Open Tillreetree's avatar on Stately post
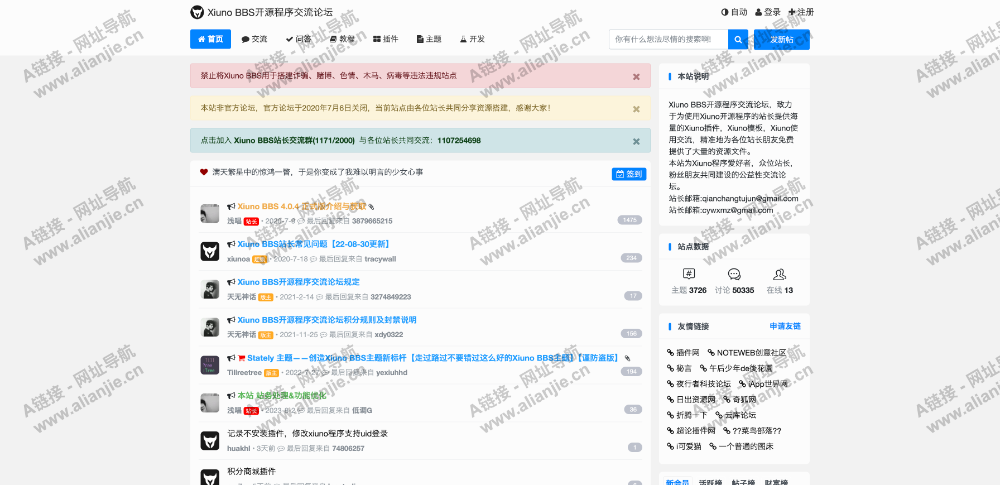Screen dimensions: 1000x485 (210, 365)
